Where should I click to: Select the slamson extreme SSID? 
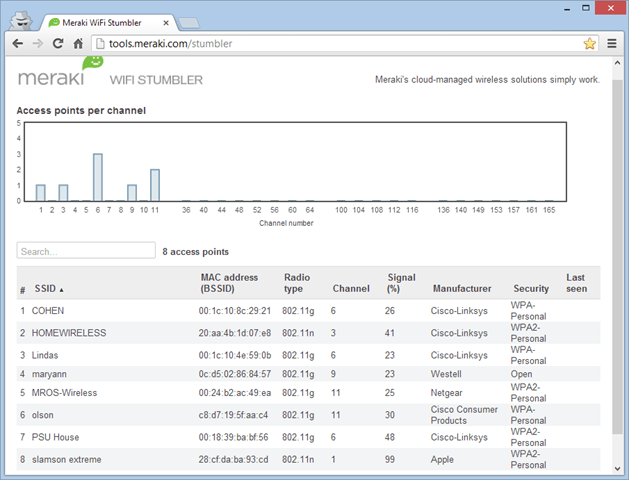tap(67, 460)
